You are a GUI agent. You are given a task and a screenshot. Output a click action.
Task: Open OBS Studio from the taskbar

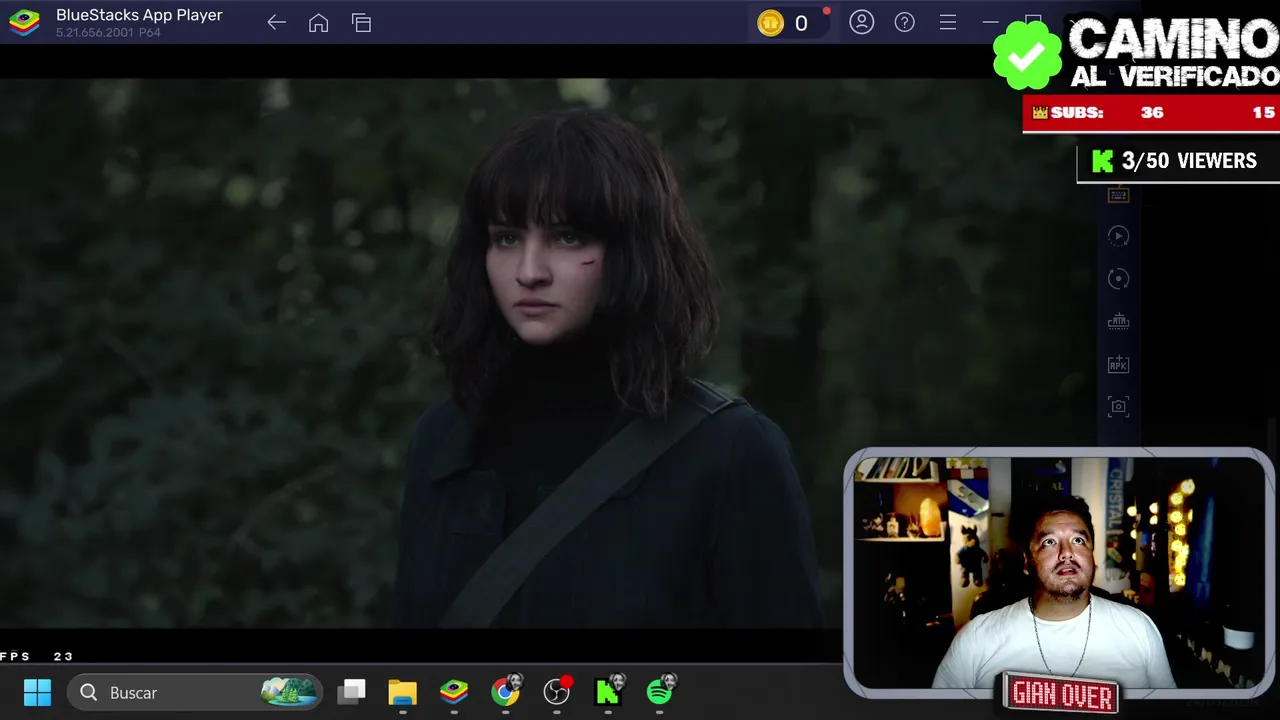point(557,691)
